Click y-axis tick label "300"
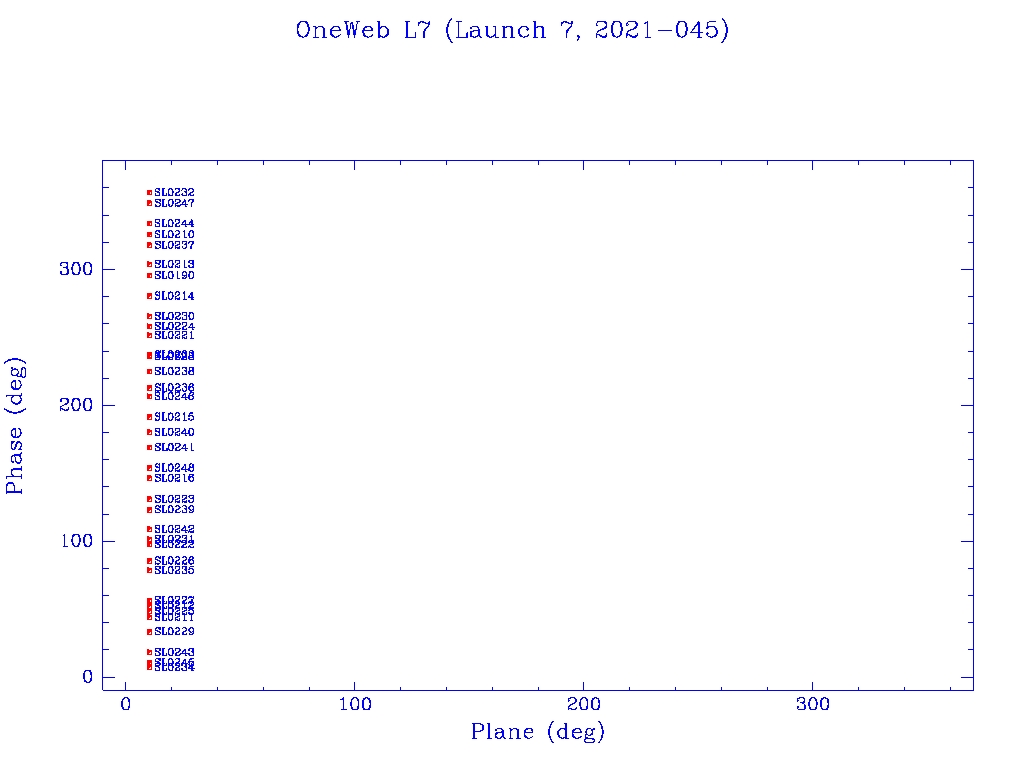1024x768 pixels. click(76, 269)
